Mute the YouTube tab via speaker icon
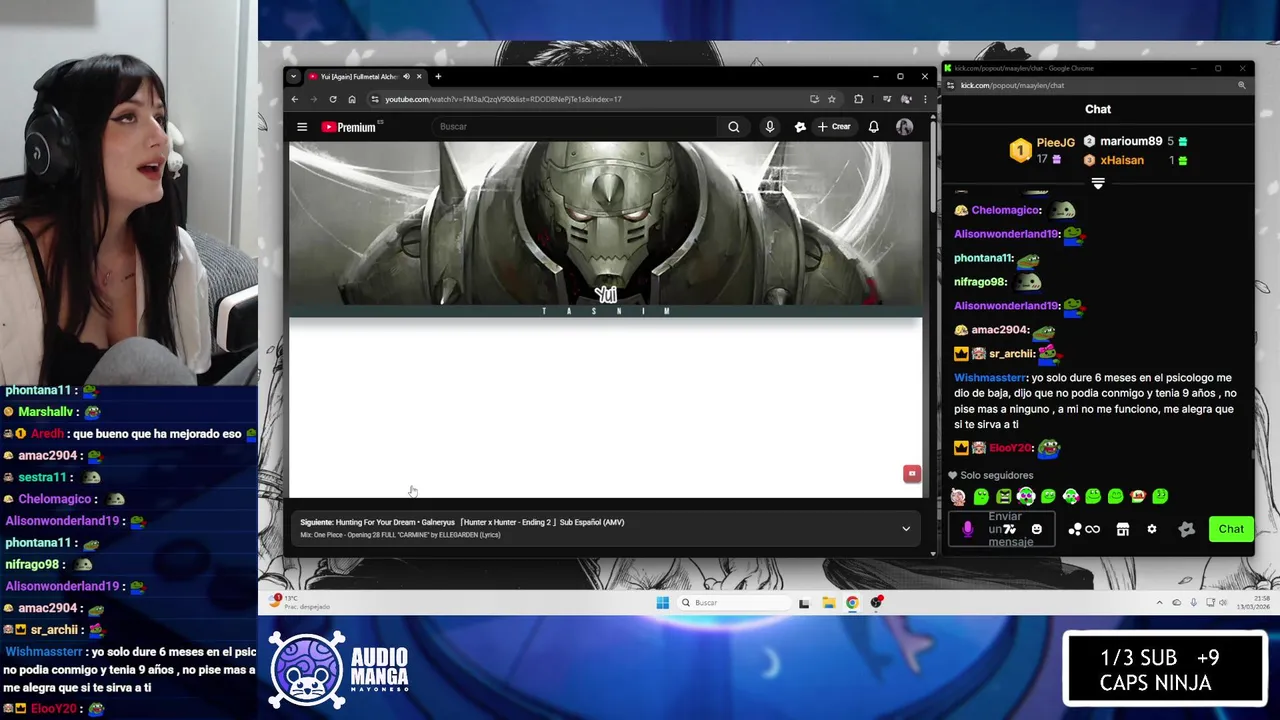Viewport: 1280px width, 720px height. tap(406, 77)
